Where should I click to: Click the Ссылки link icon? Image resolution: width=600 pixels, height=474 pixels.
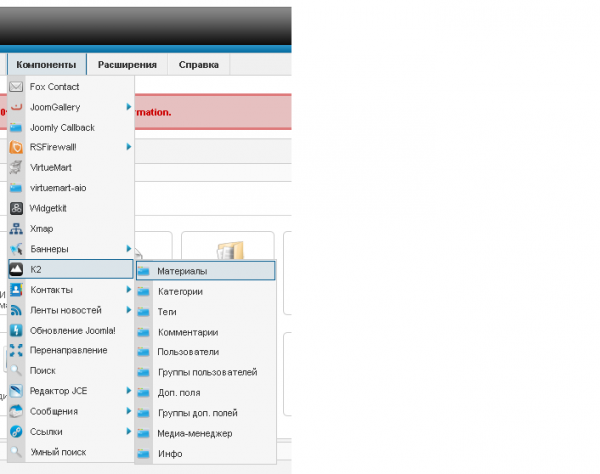pyautogui.click(x=16, y=432)
